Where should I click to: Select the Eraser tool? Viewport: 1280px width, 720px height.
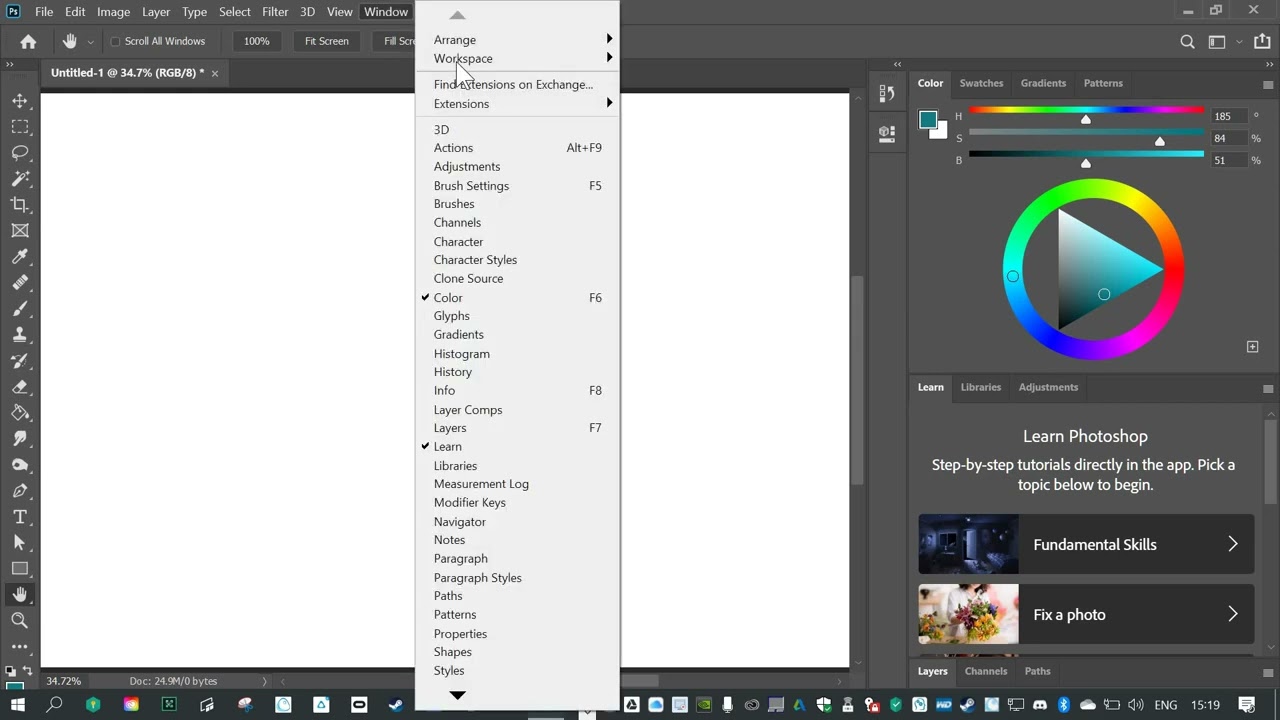(20, 387)
